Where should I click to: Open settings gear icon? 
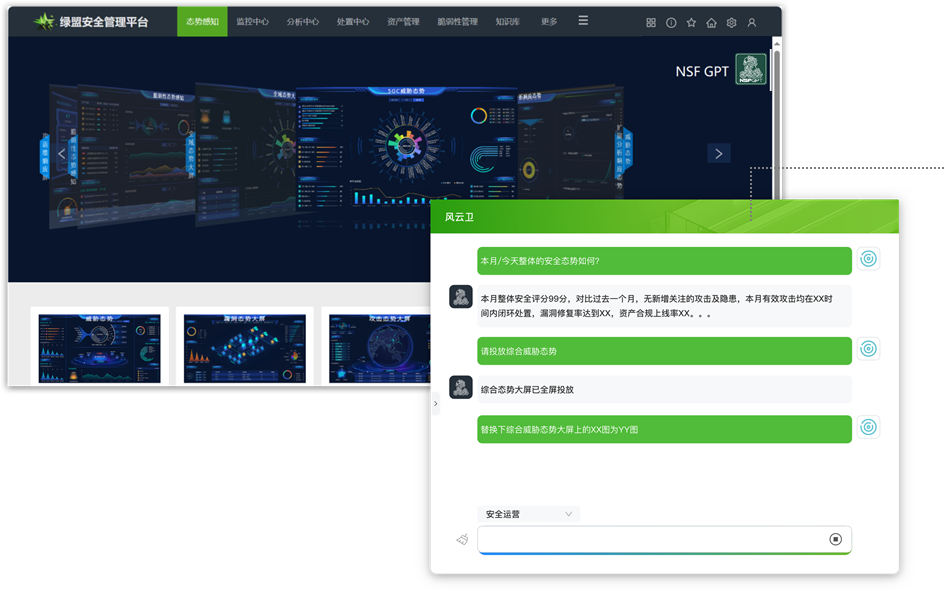coord(731,22)
